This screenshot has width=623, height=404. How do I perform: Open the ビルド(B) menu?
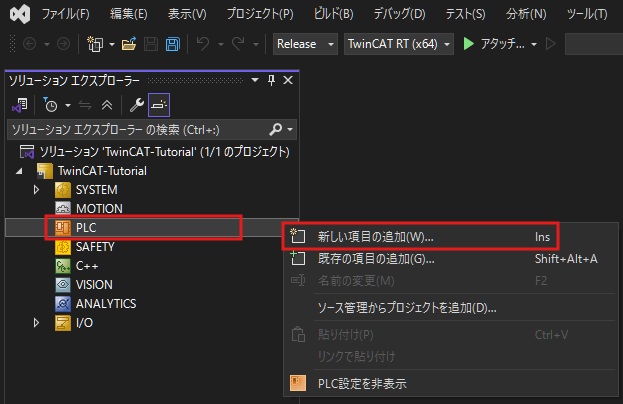click(x=332, y=14)
